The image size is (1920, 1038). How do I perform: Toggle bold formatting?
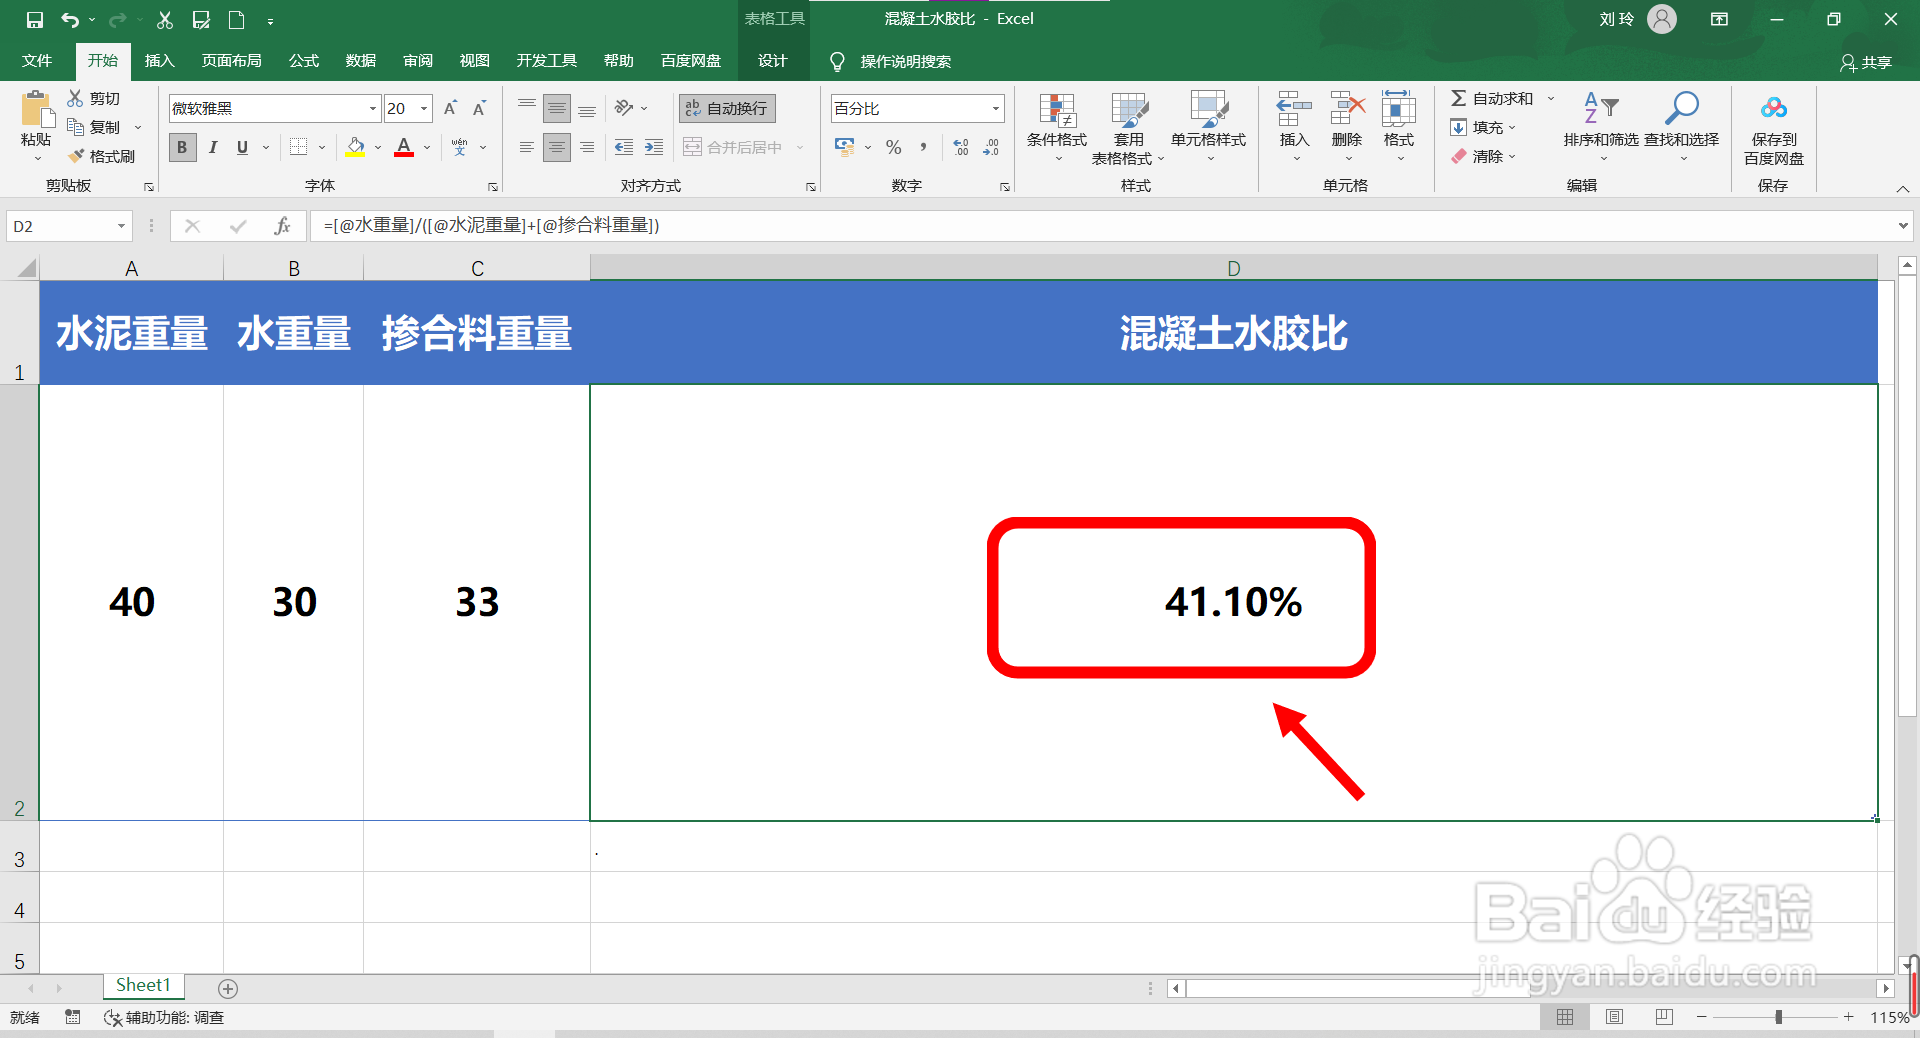pos(182,147)
